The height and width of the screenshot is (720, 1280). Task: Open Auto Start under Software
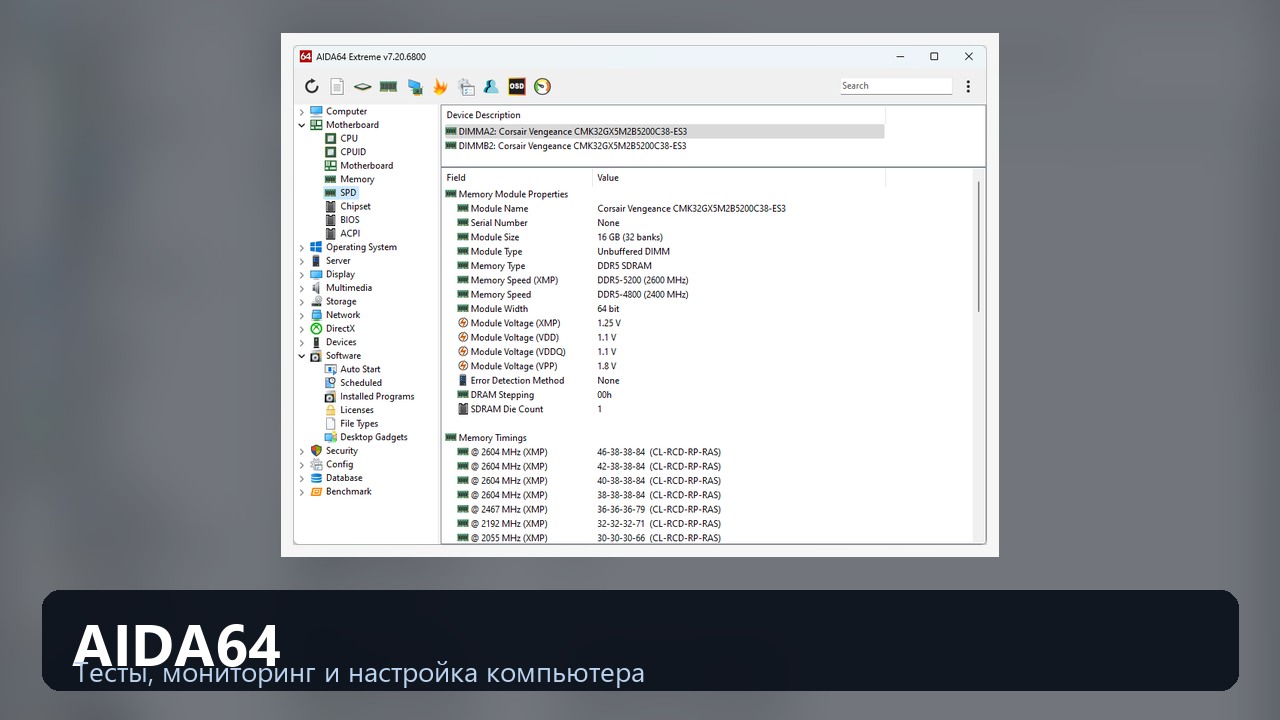click(353, 369)
